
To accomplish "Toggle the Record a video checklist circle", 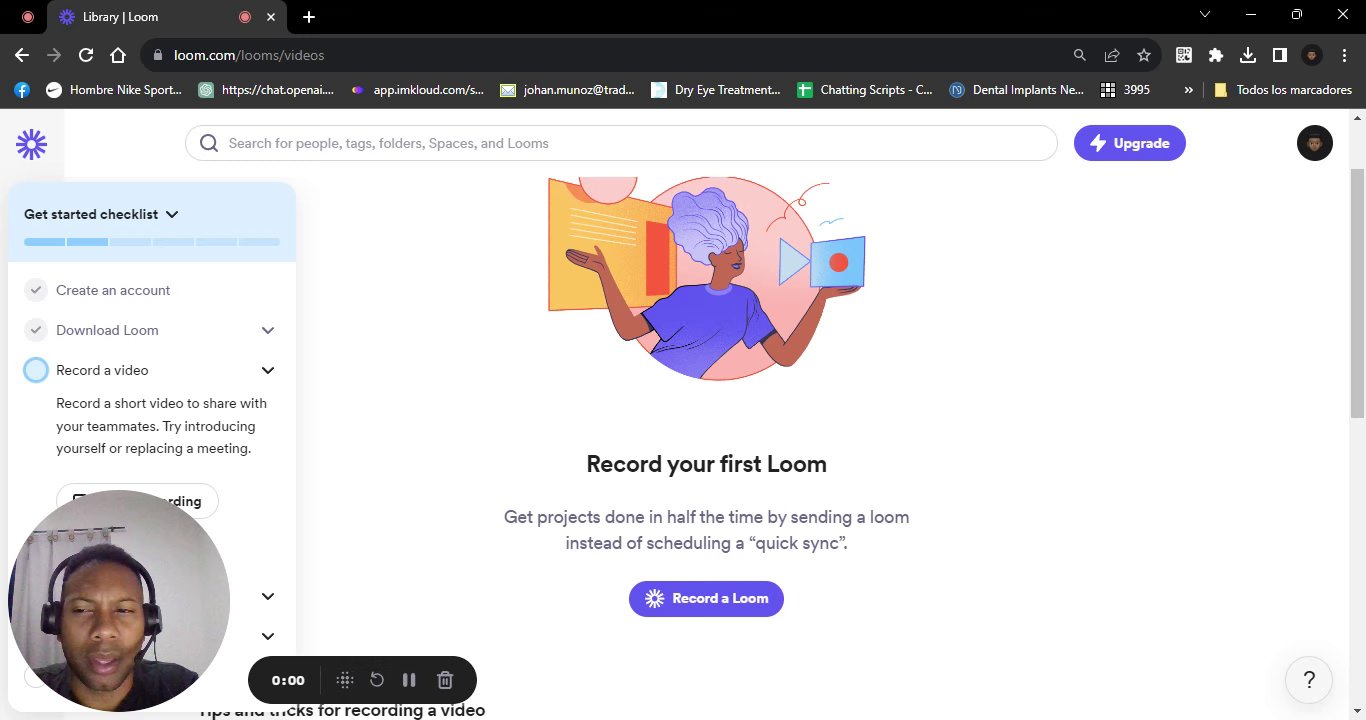I will coord(36,370).
